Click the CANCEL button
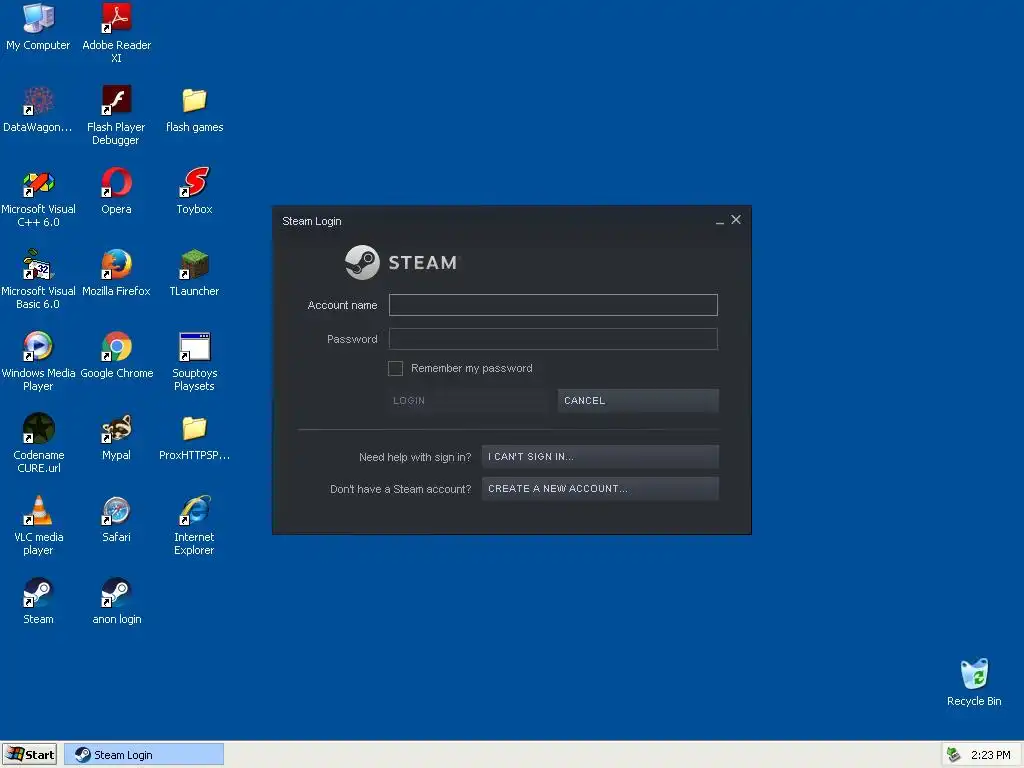 click(x=638, y=400)
